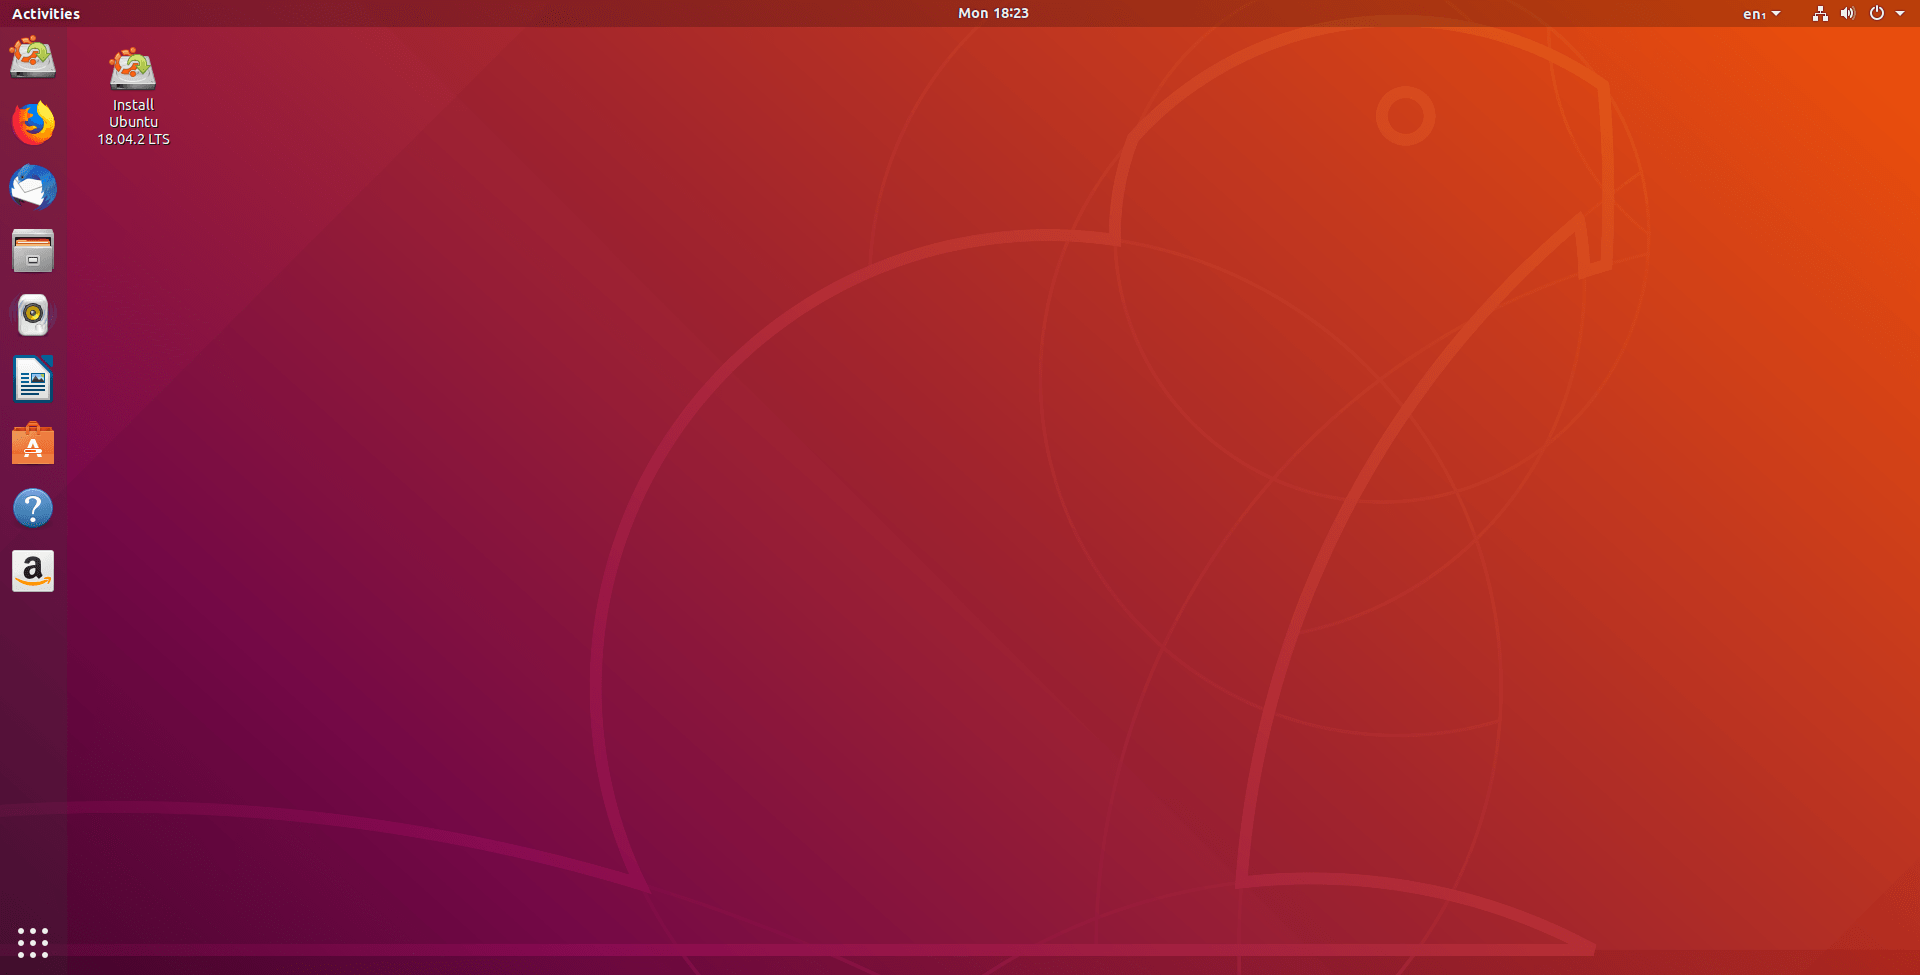The image size is (1920, 975).
Task: Open the Help icon in the dock
Action: [x=33, y=508]
